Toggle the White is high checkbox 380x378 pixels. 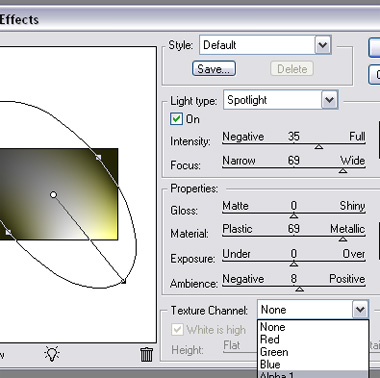click(x=177, y=330)
